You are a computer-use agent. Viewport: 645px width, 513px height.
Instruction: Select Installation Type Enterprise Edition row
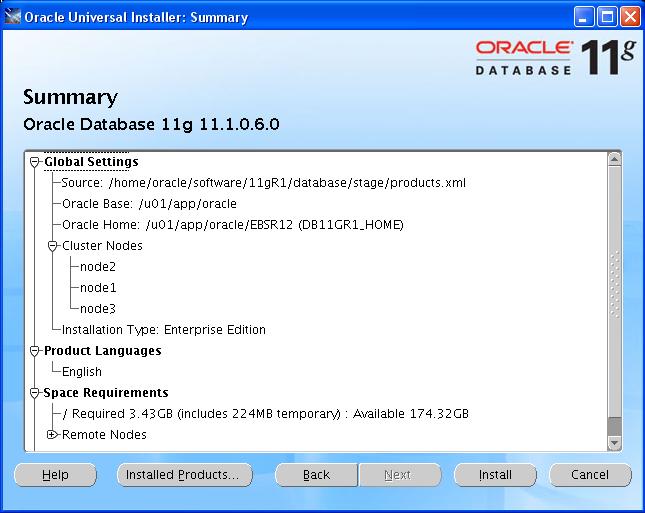(164, 330)
